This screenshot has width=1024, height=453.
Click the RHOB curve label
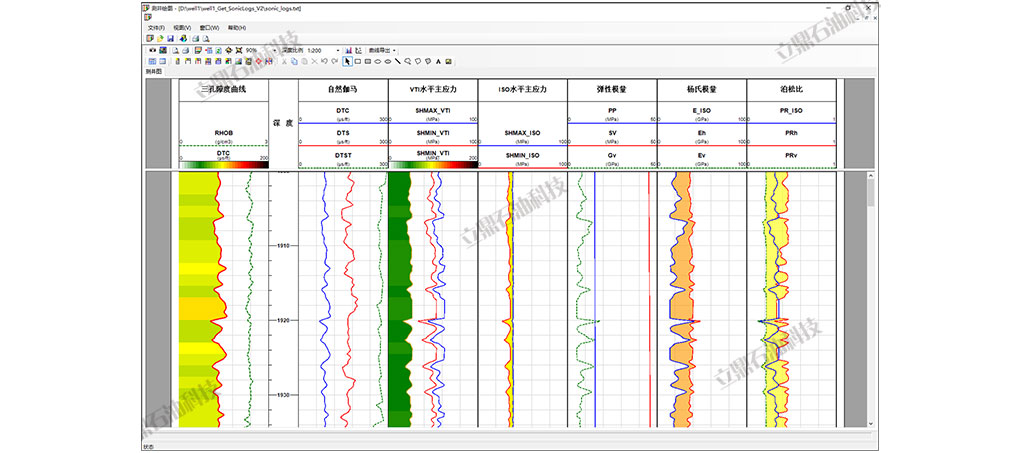click(223, 133)
